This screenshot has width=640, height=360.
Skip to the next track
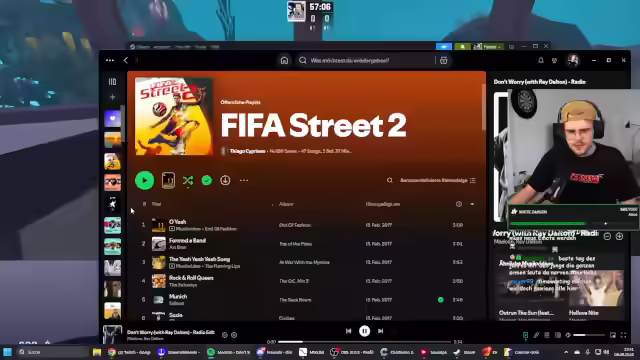coord(380,331)
